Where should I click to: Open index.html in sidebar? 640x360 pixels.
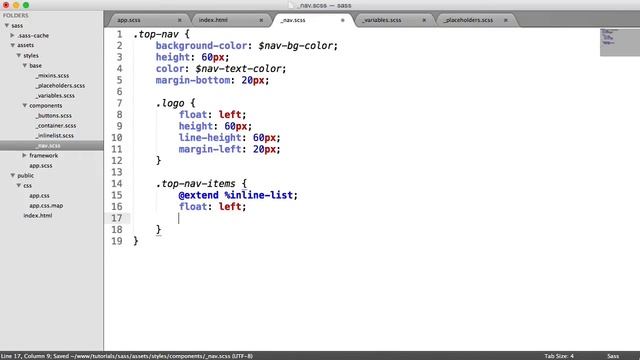click(x=38, y=216)
